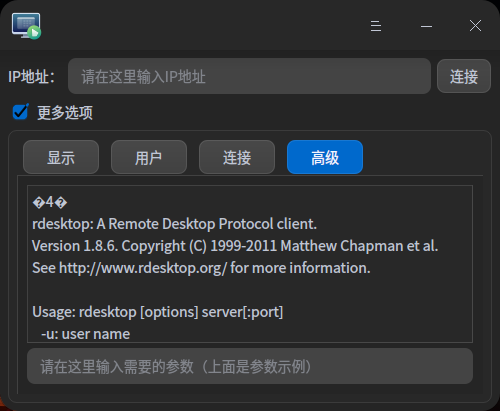Select the 高级 tab
Viewport: 500px width, 411px height.
(x=325, y=157)
